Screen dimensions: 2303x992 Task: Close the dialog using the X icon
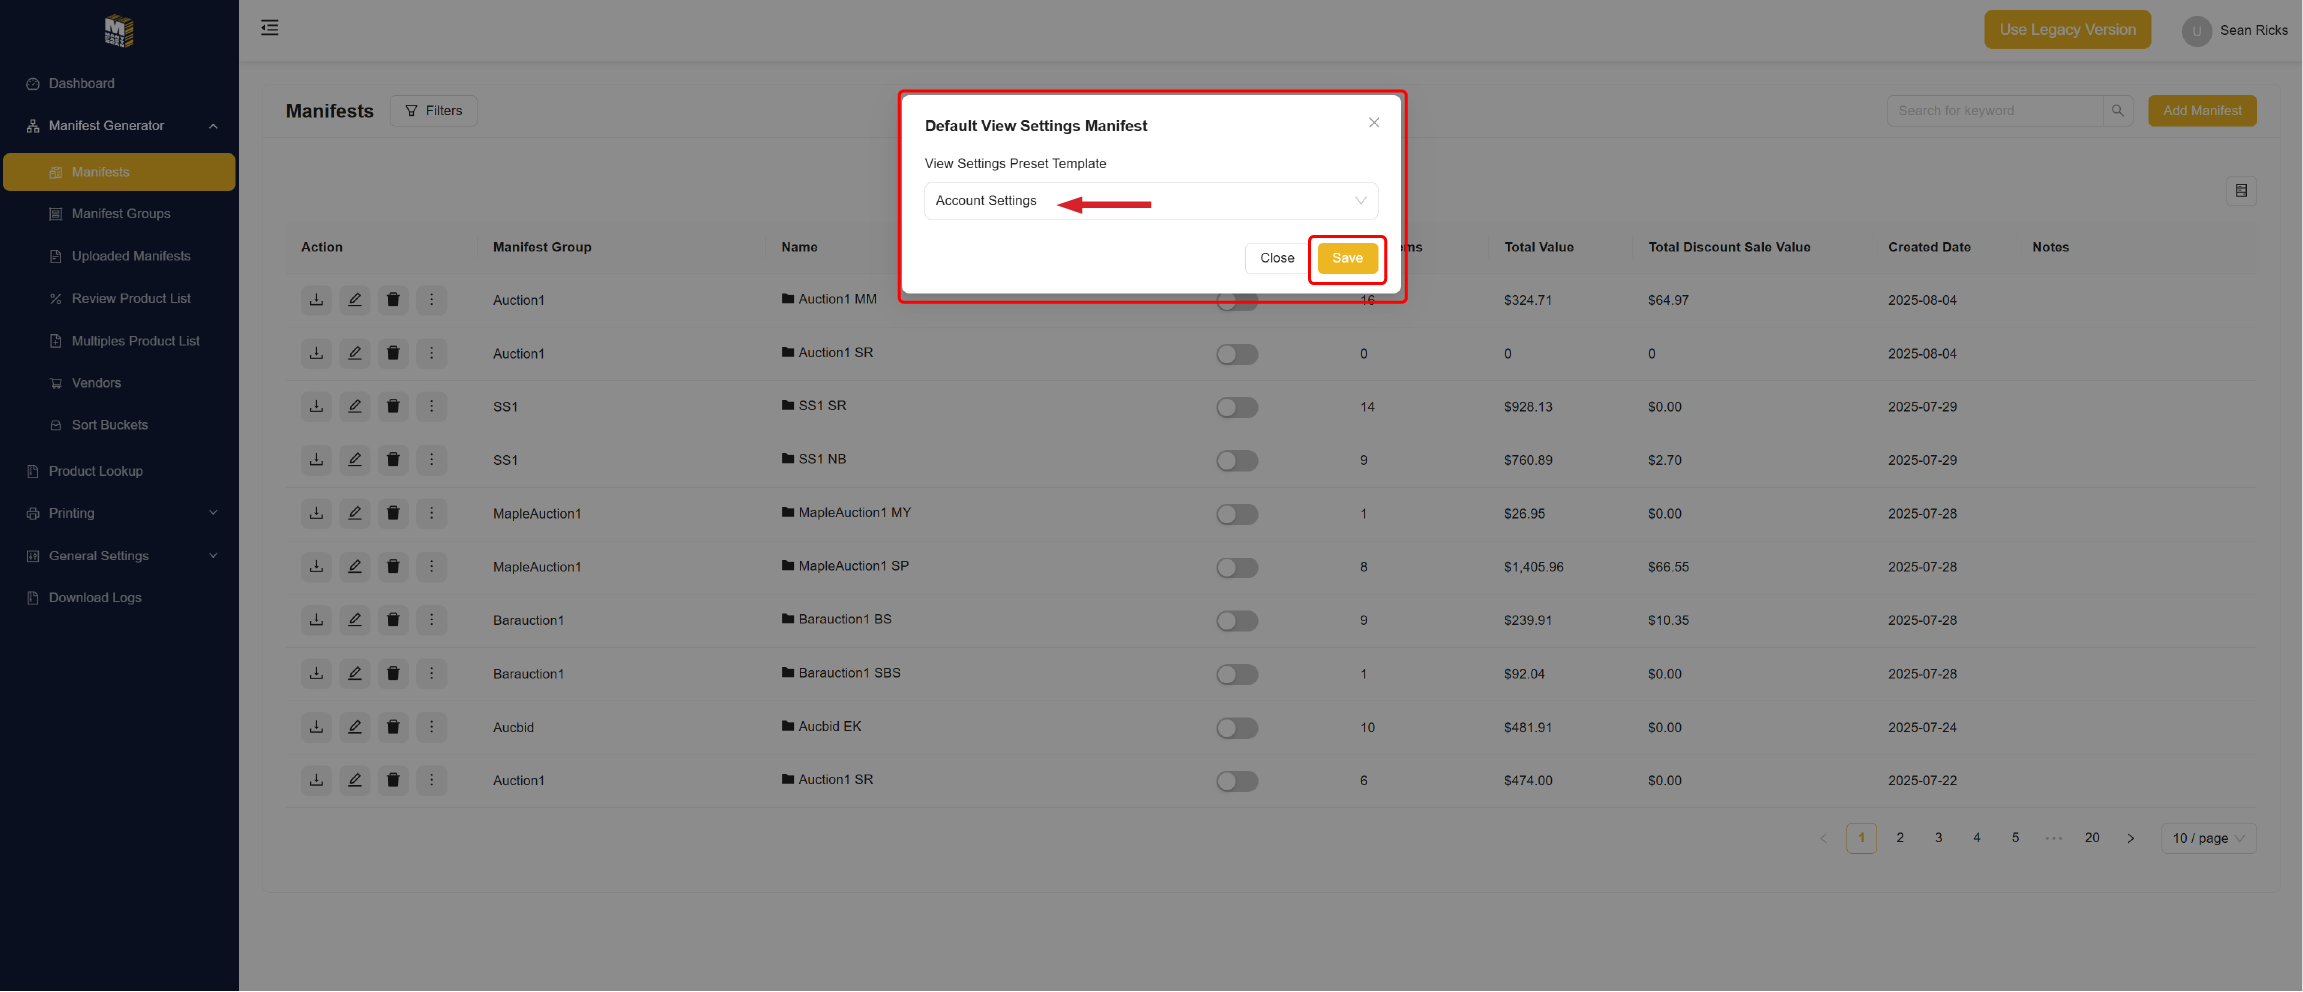[1374, 123]
